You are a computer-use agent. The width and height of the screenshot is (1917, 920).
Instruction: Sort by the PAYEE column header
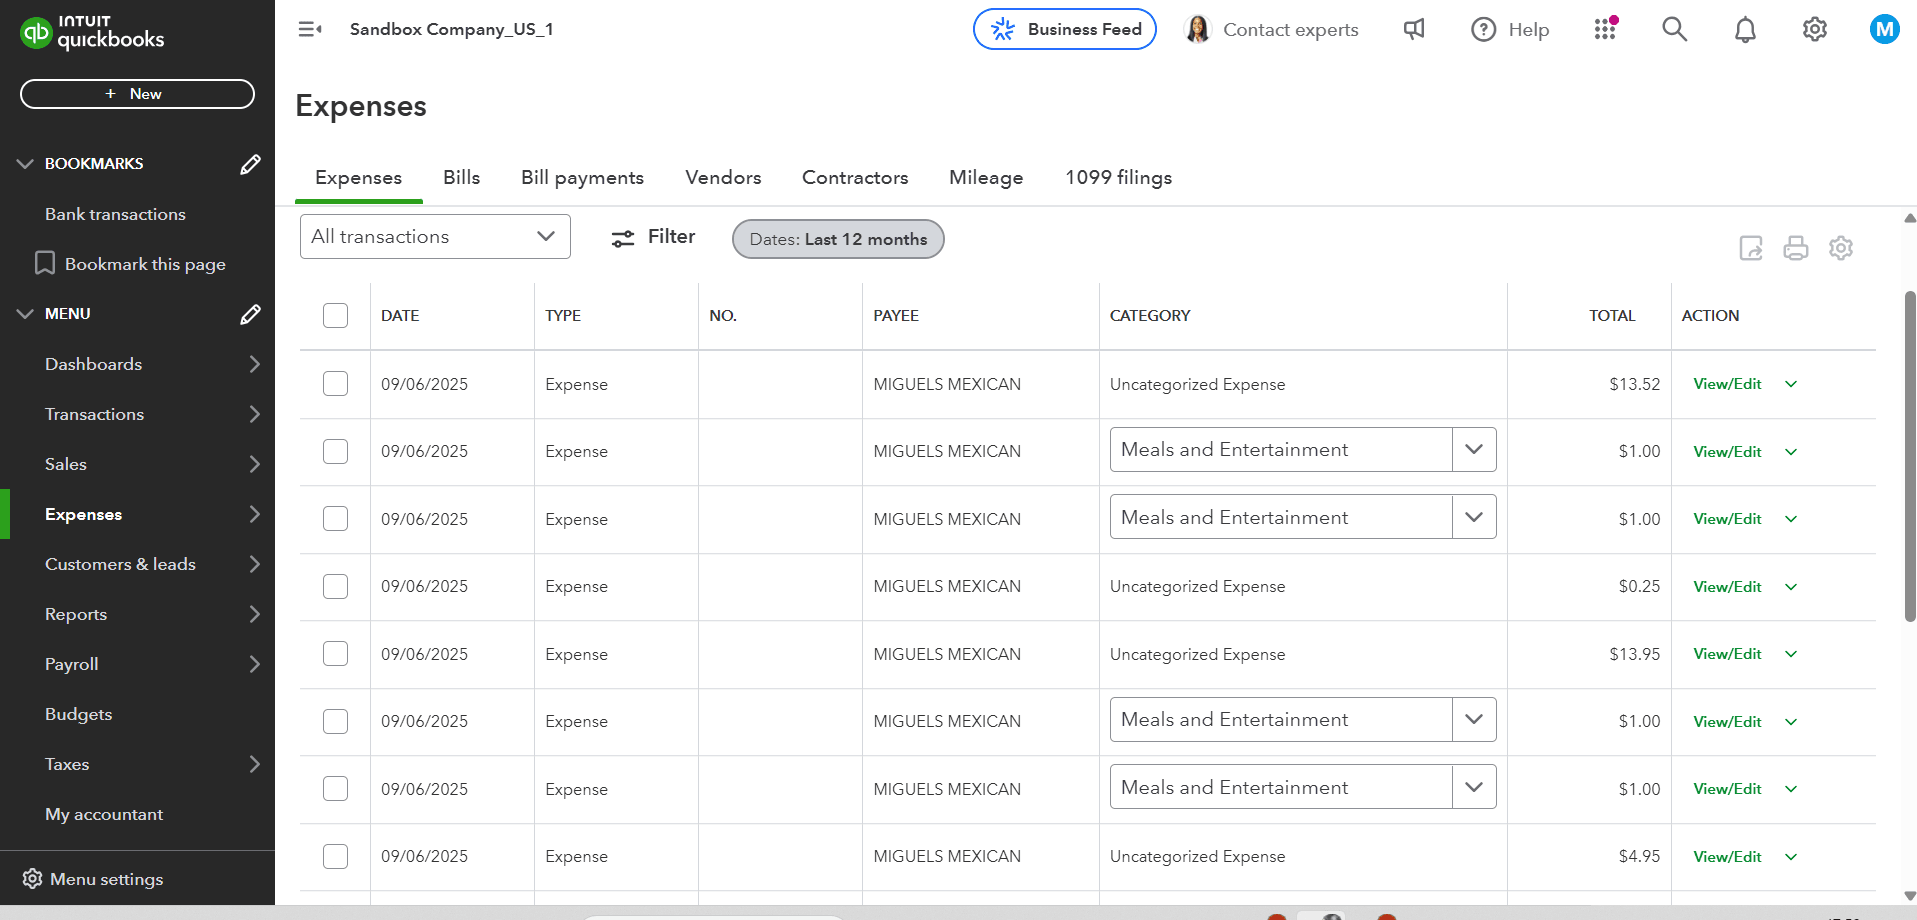point(896,316)
